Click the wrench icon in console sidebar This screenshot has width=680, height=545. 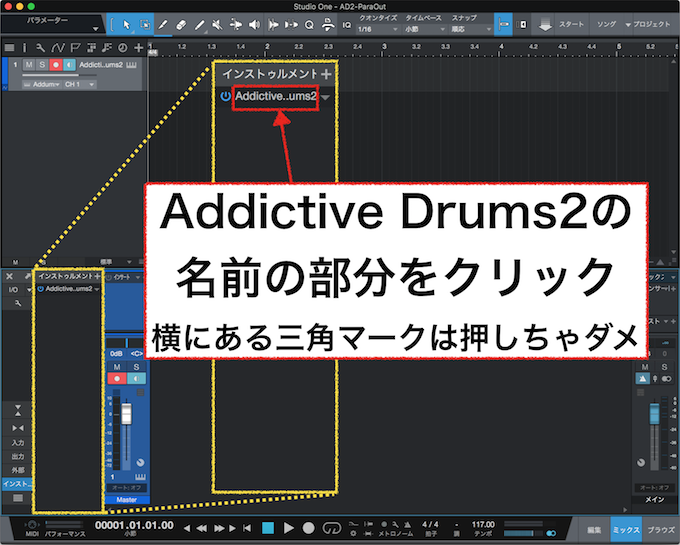pyautogui.click(x=18, y=304)
